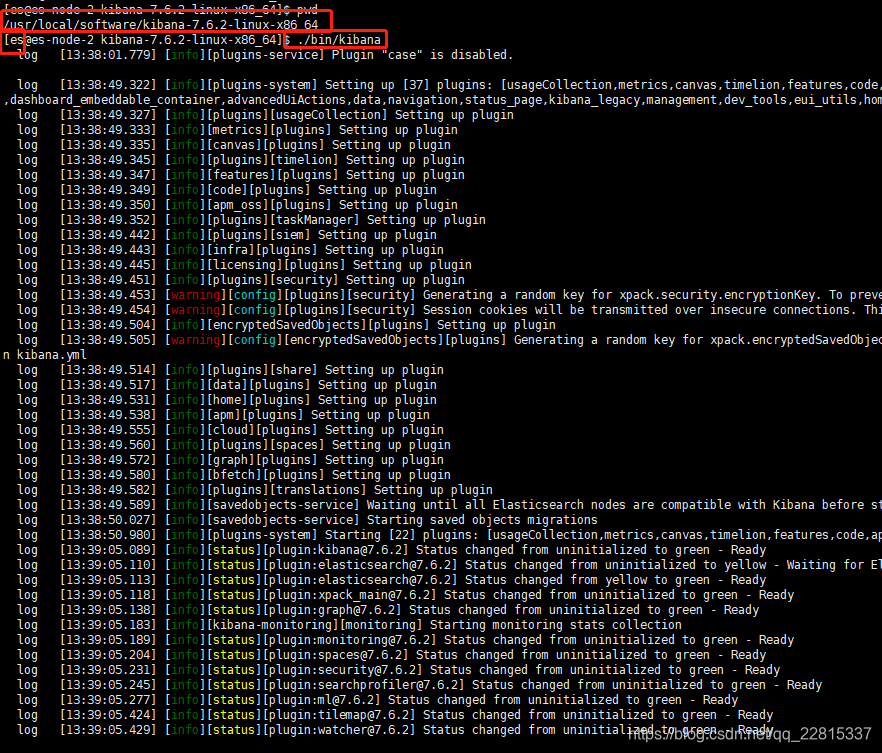The width and height of the screenshot is (882, 753).
Task: Select the [data][plugins] log line
Action: 227,385
